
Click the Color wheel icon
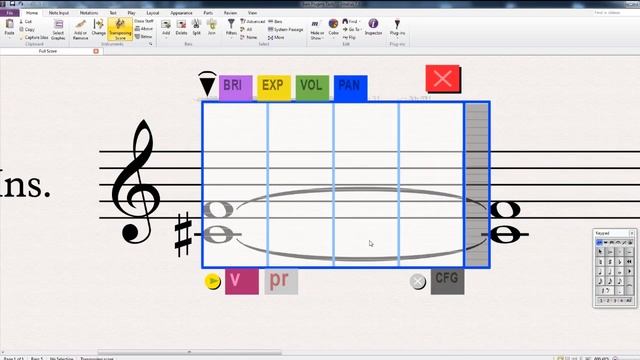(x=333, y=24)
